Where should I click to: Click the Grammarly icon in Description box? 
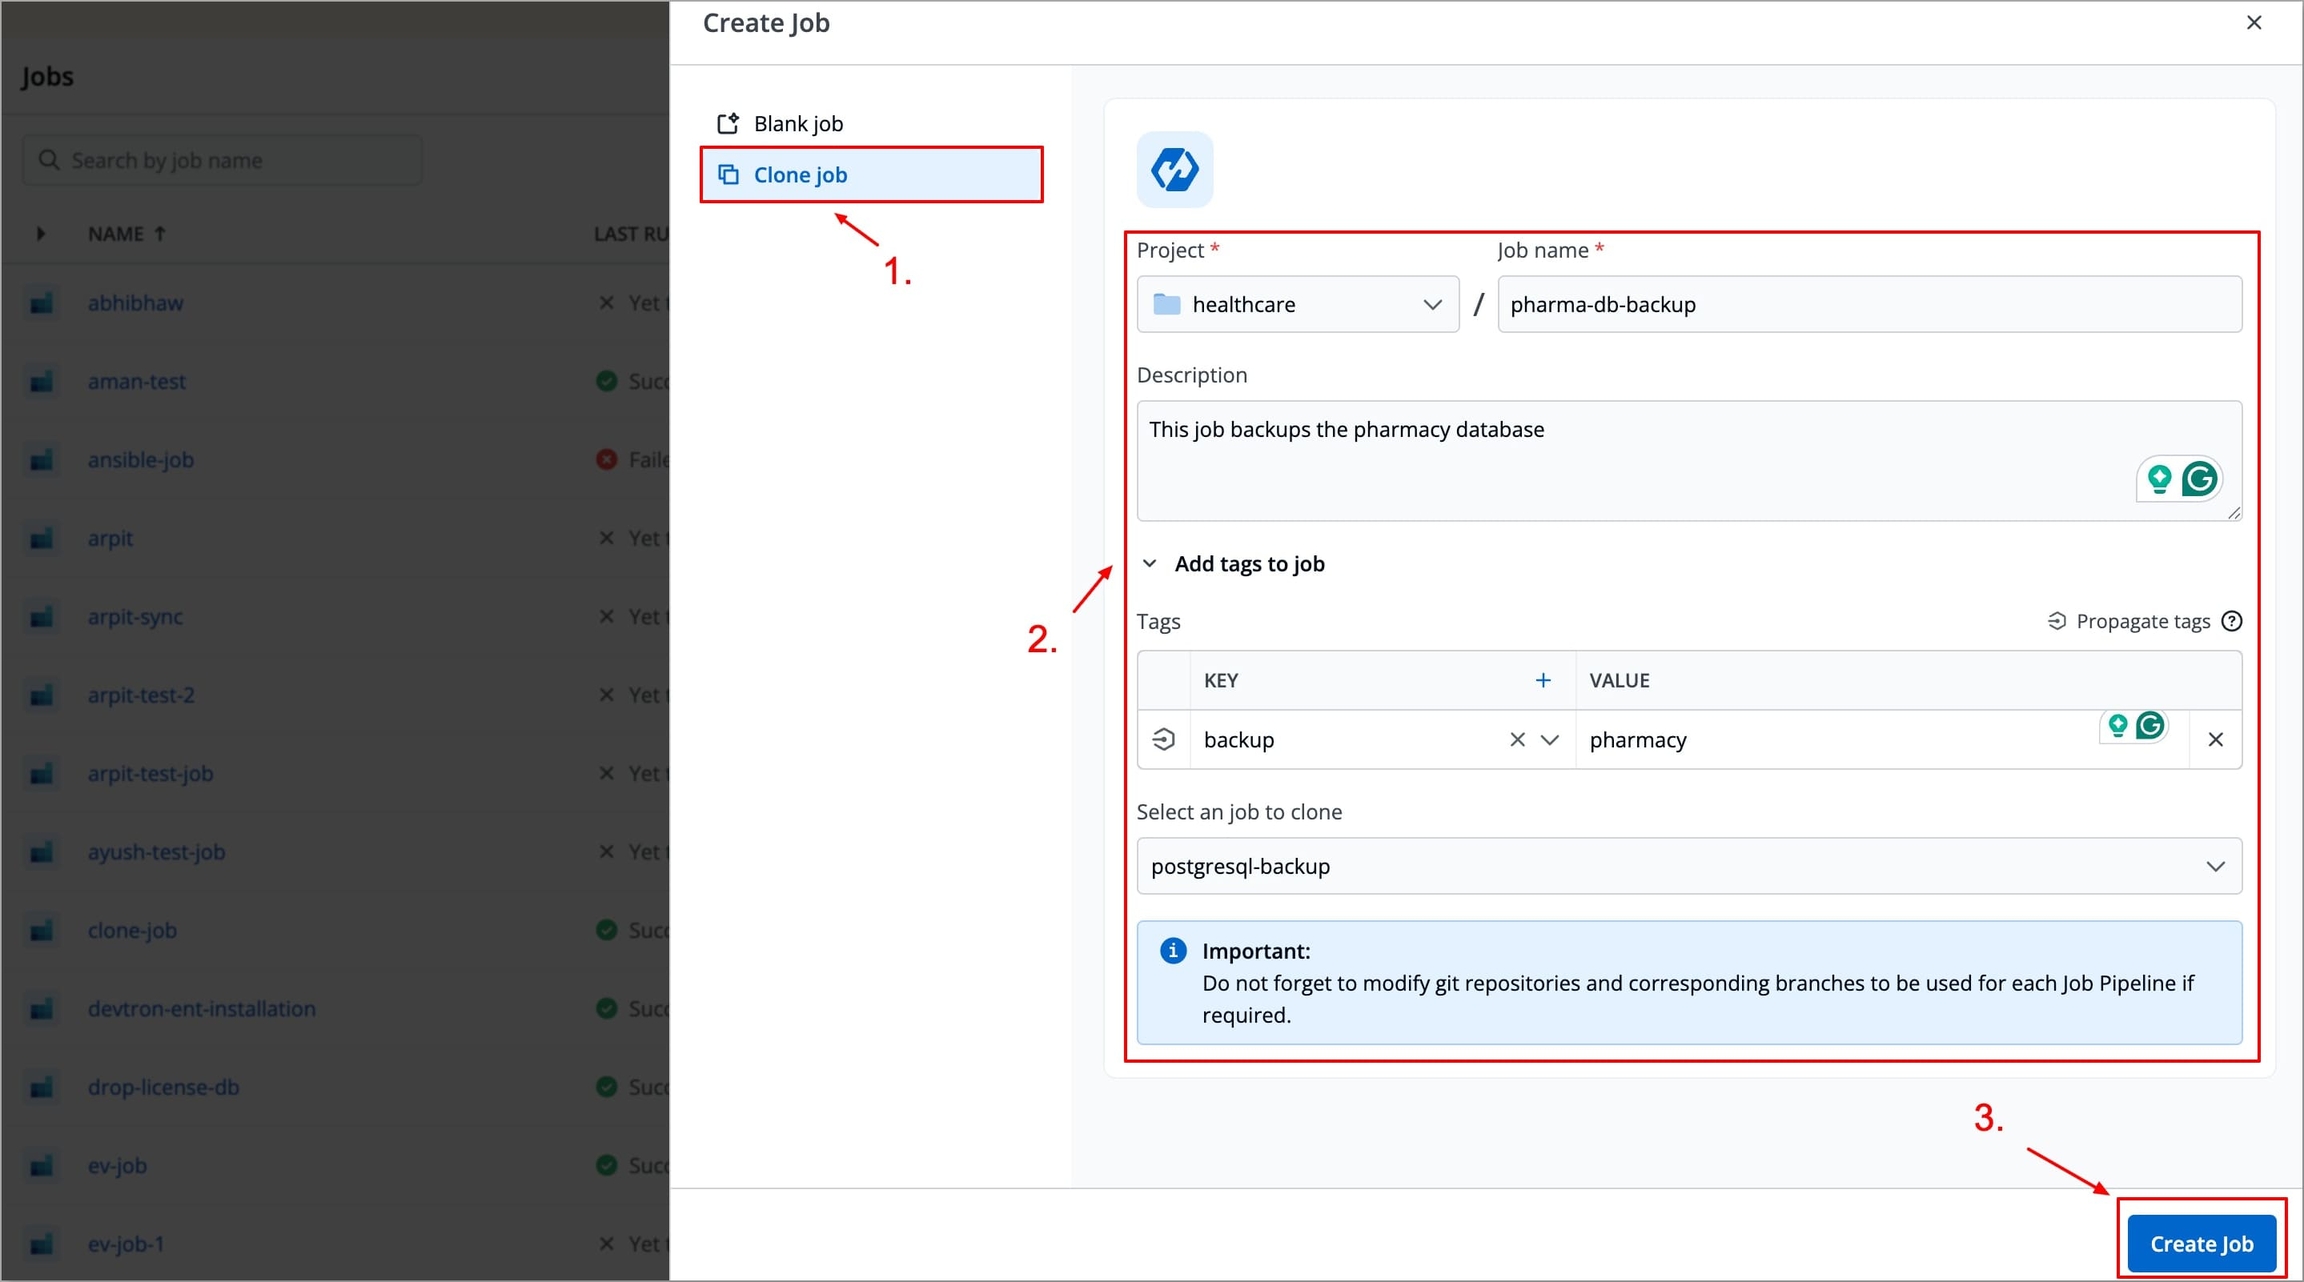[2200, 480]
